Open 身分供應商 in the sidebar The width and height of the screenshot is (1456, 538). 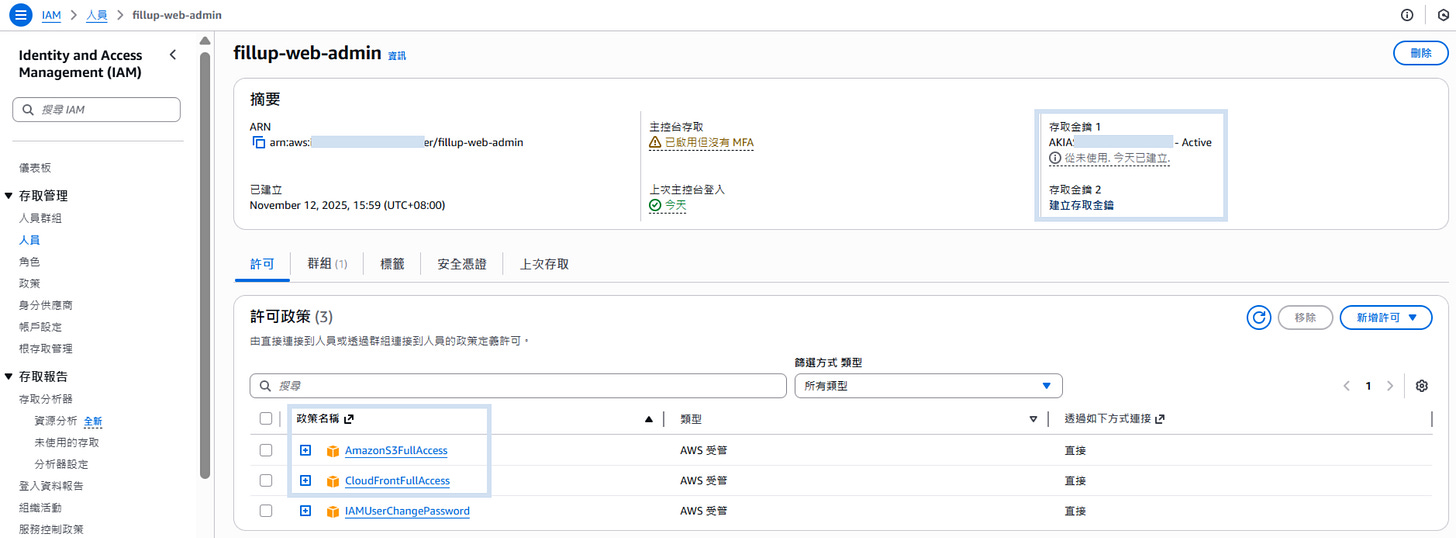click(46, 305)
